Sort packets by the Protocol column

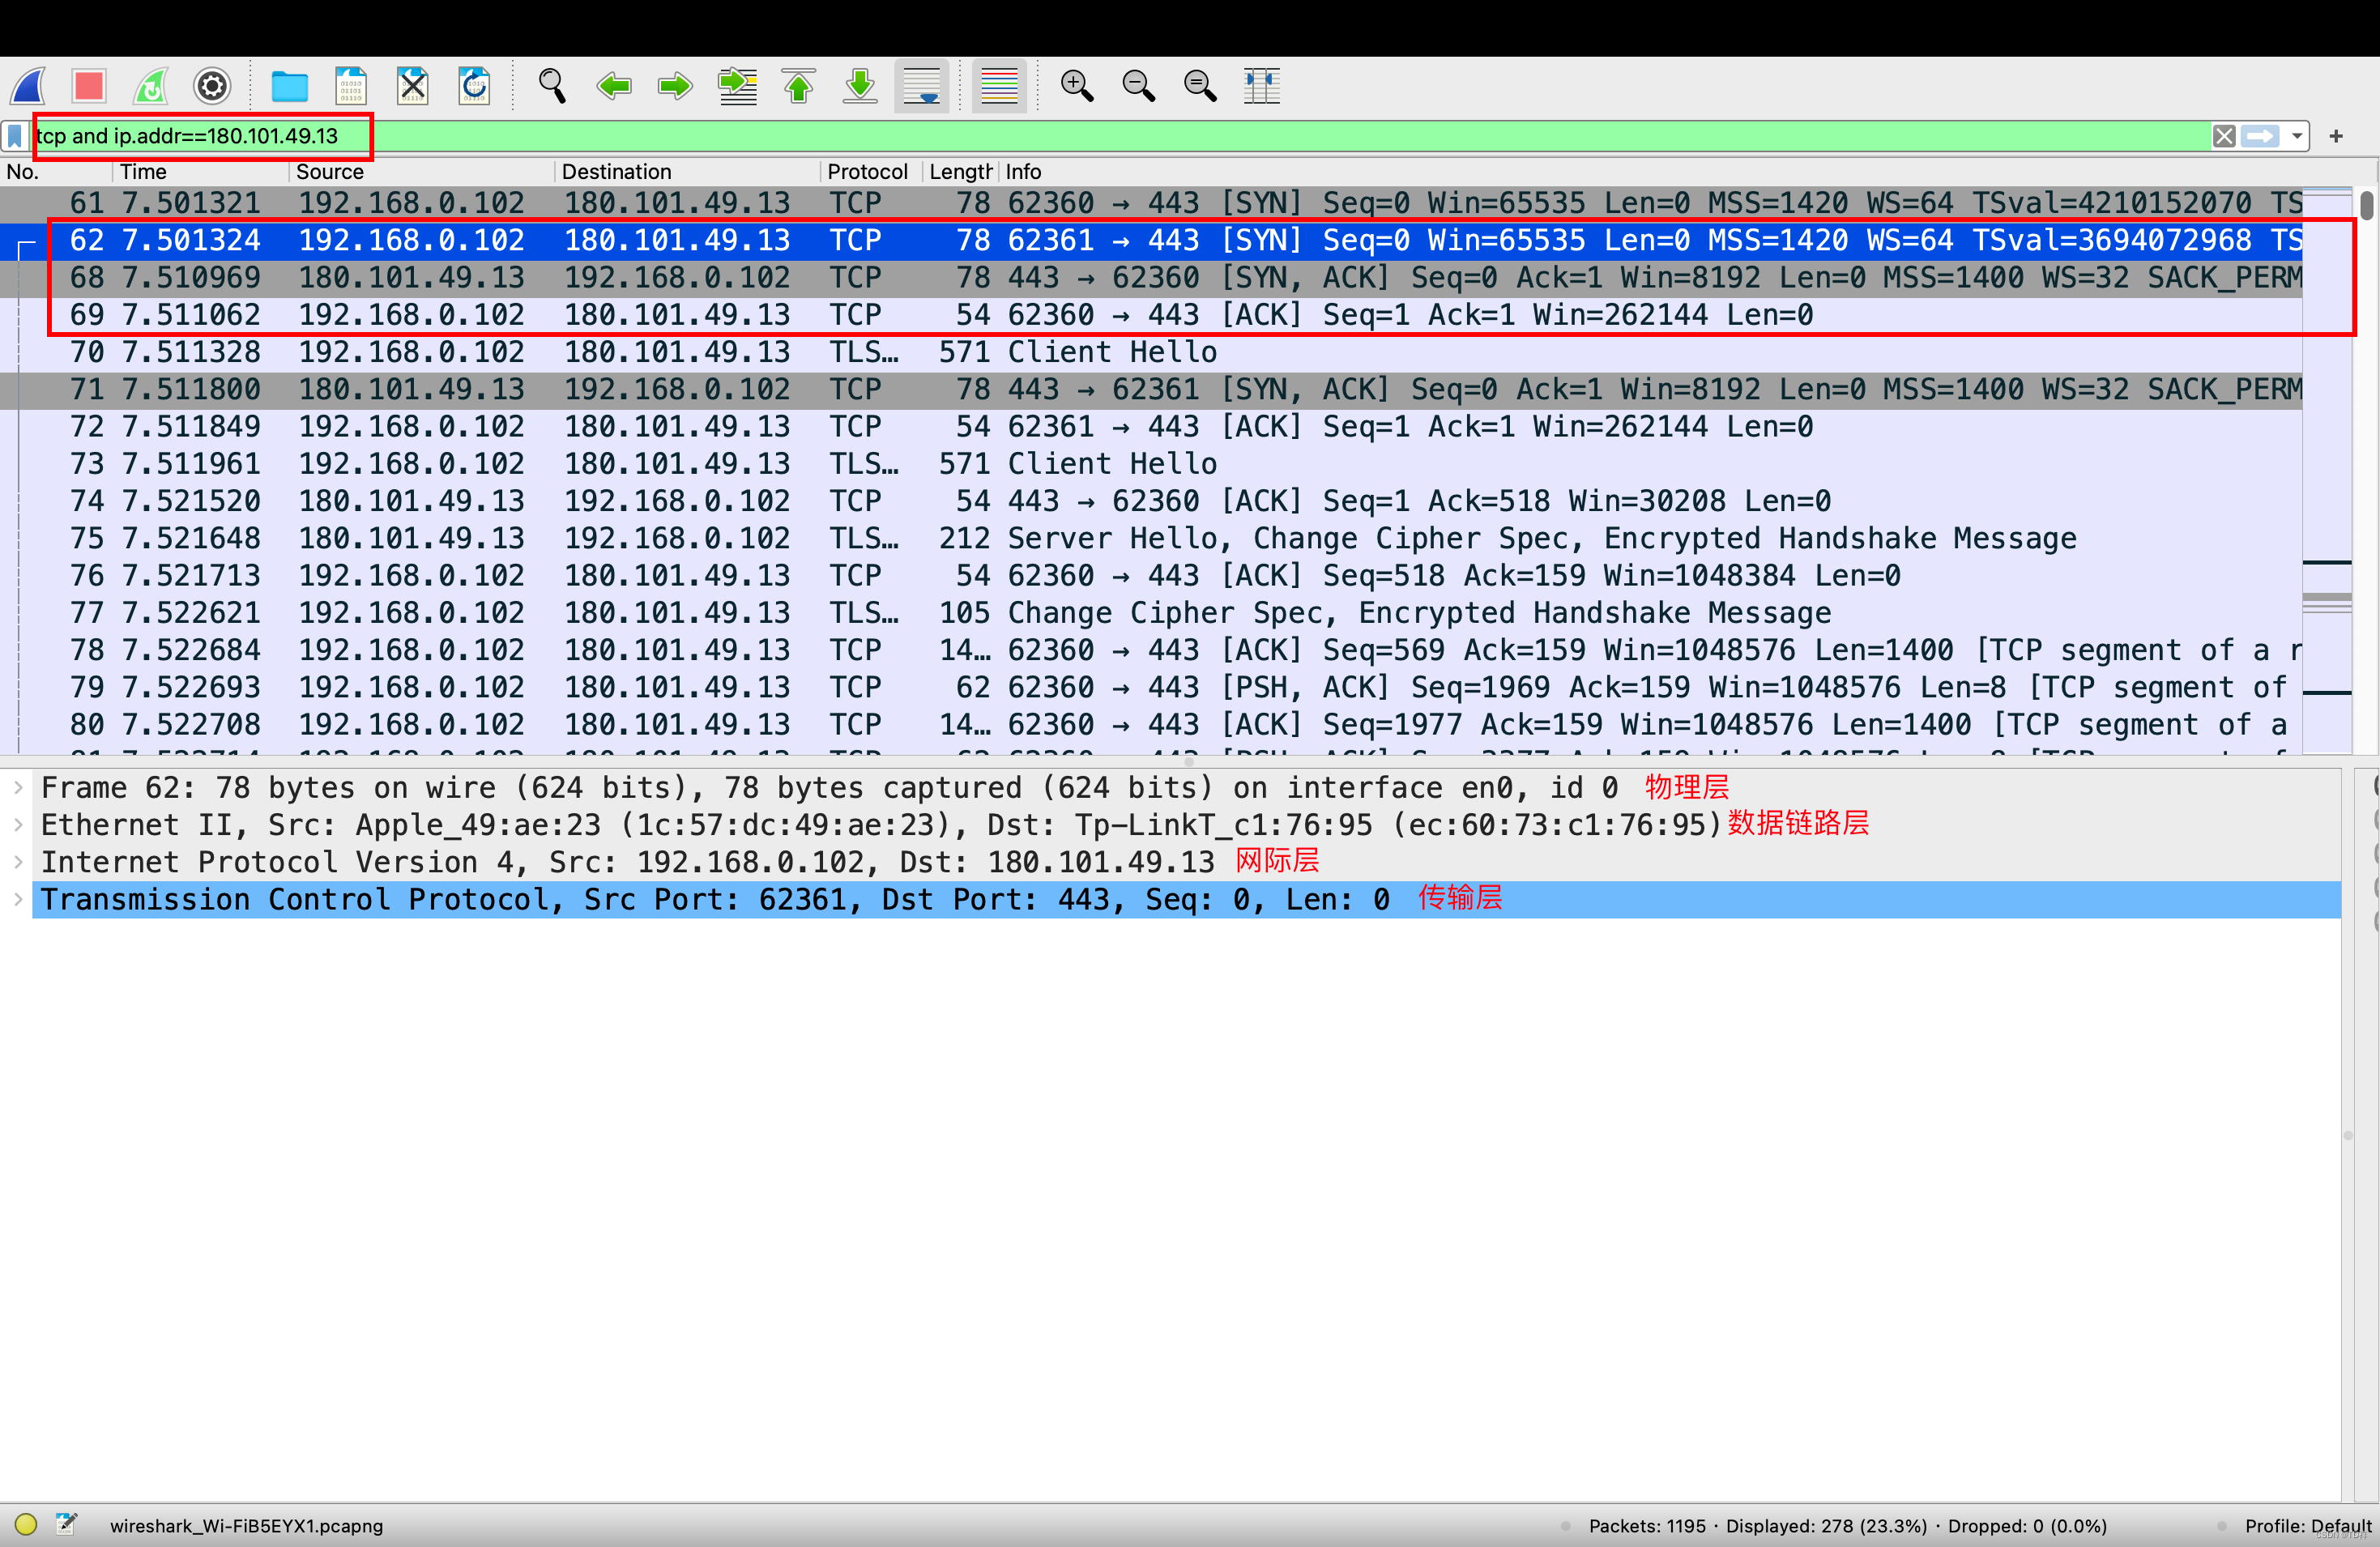[x=866, y=171]
